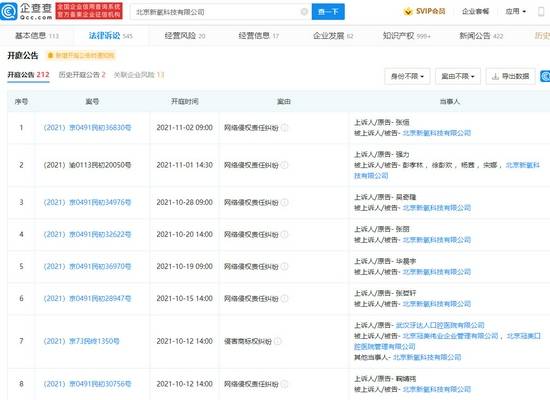Select the 开庭公告 212 sub-tab
The height and width of the screenshot is (400, 550).
click(28, 75)
